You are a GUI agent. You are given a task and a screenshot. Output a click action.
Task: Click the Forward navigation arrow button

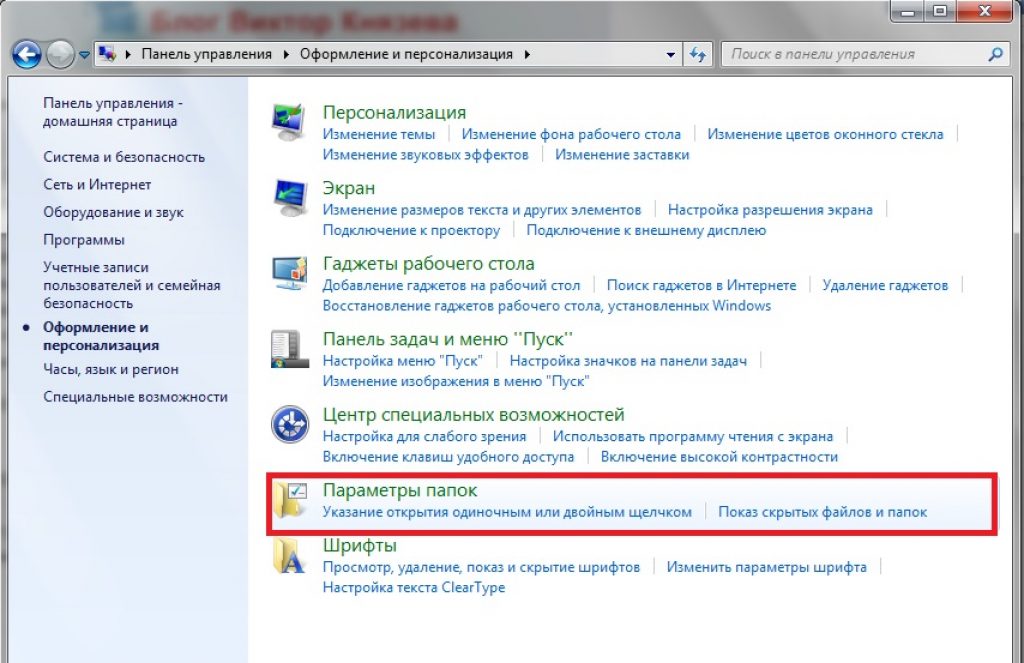click(x=60, y=54)
